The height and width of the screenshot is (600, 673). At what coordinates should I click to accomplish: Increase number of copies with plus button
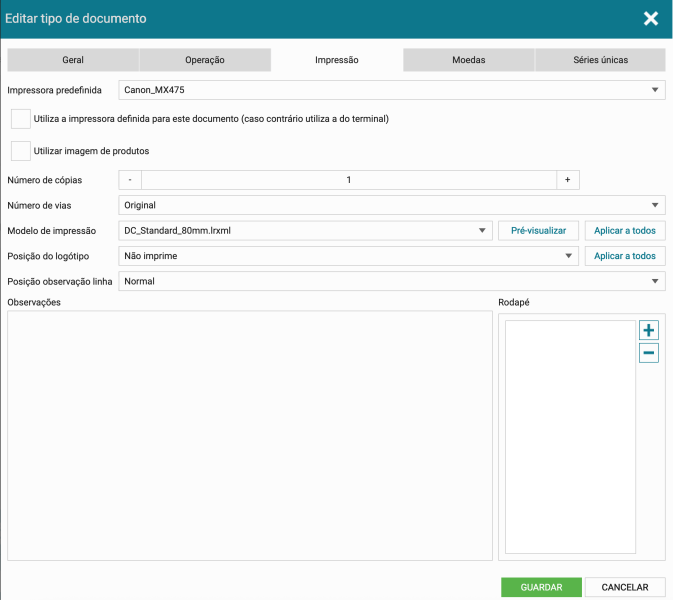567,180
